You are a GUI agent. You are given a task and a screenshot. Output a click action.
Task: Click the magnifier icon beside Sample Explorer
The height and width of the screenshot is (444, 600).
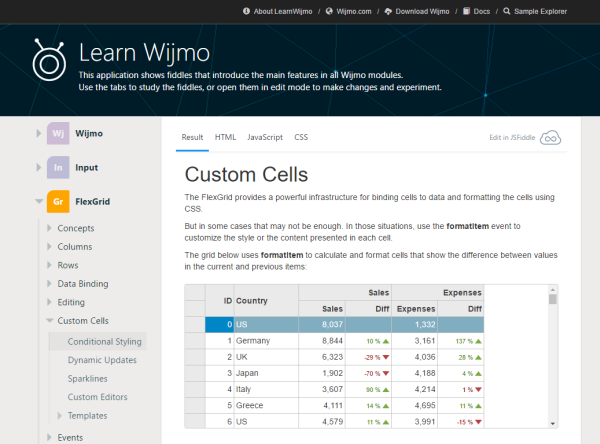[x=507, y=11]
